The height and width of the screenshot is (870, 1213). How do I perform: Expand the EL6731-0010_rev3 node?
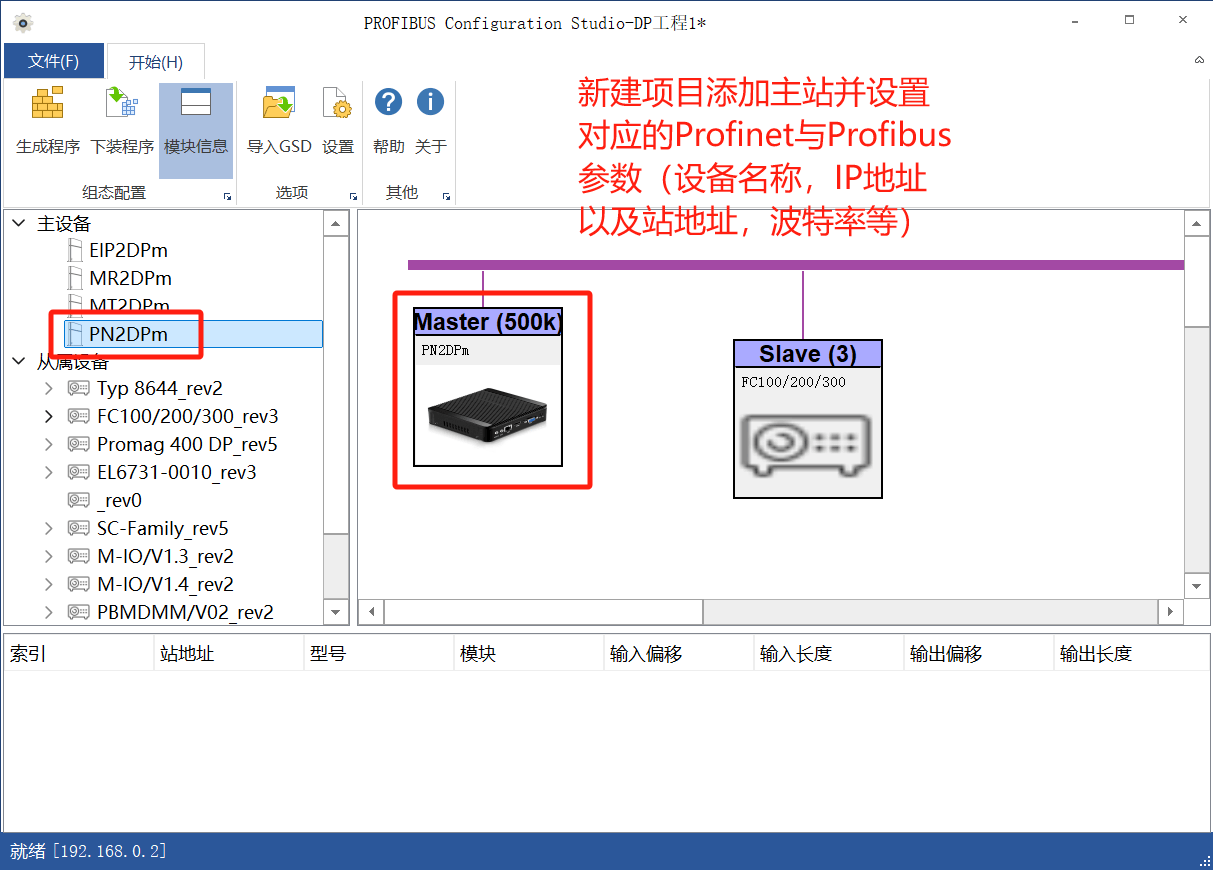click(x=49, y=472)
